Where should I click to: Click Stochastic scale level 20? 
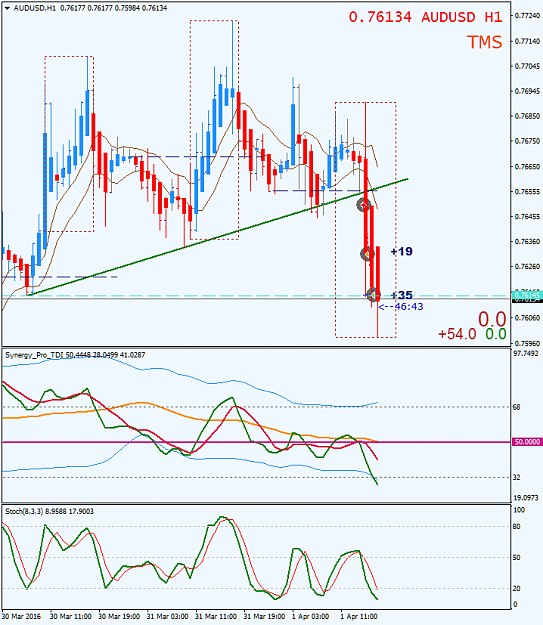517,588
